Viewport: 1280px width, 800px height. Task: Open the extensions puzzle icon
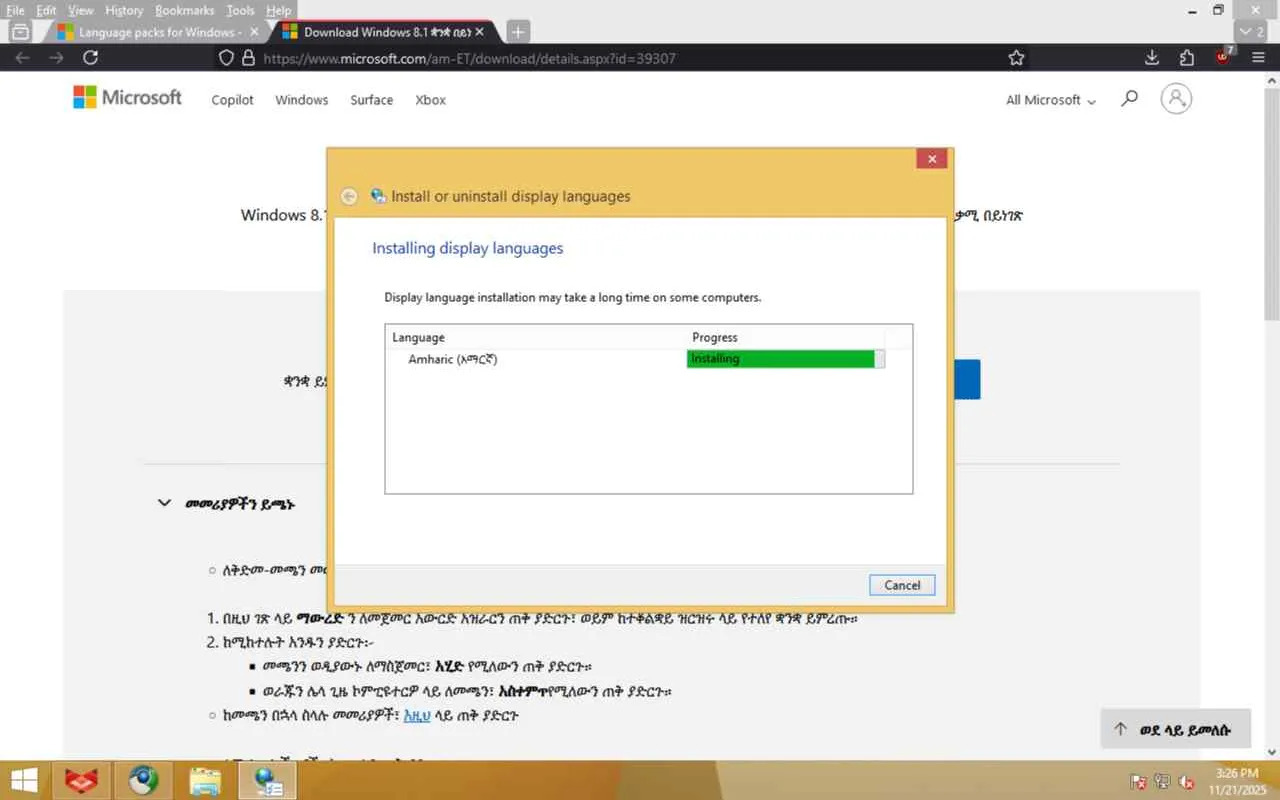click(1187, 58)
